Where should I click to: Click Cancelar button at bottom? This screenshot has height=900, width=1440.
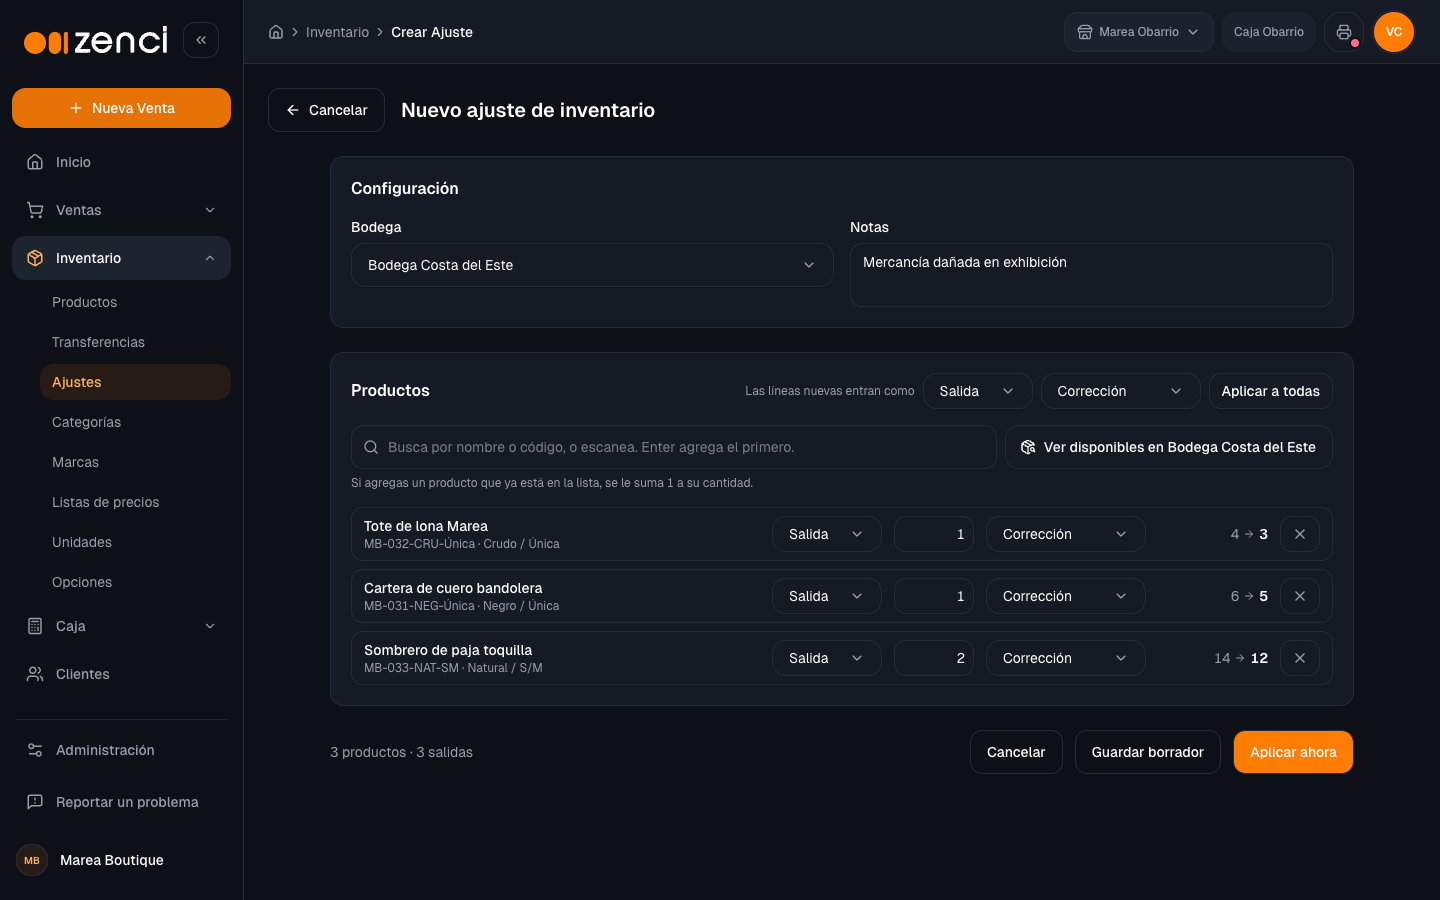(1016, 752)
